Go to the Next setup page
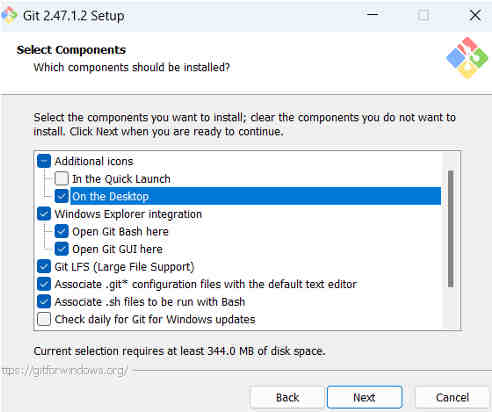The height and width of the screenshot is (412, 492). pos(364,397)
